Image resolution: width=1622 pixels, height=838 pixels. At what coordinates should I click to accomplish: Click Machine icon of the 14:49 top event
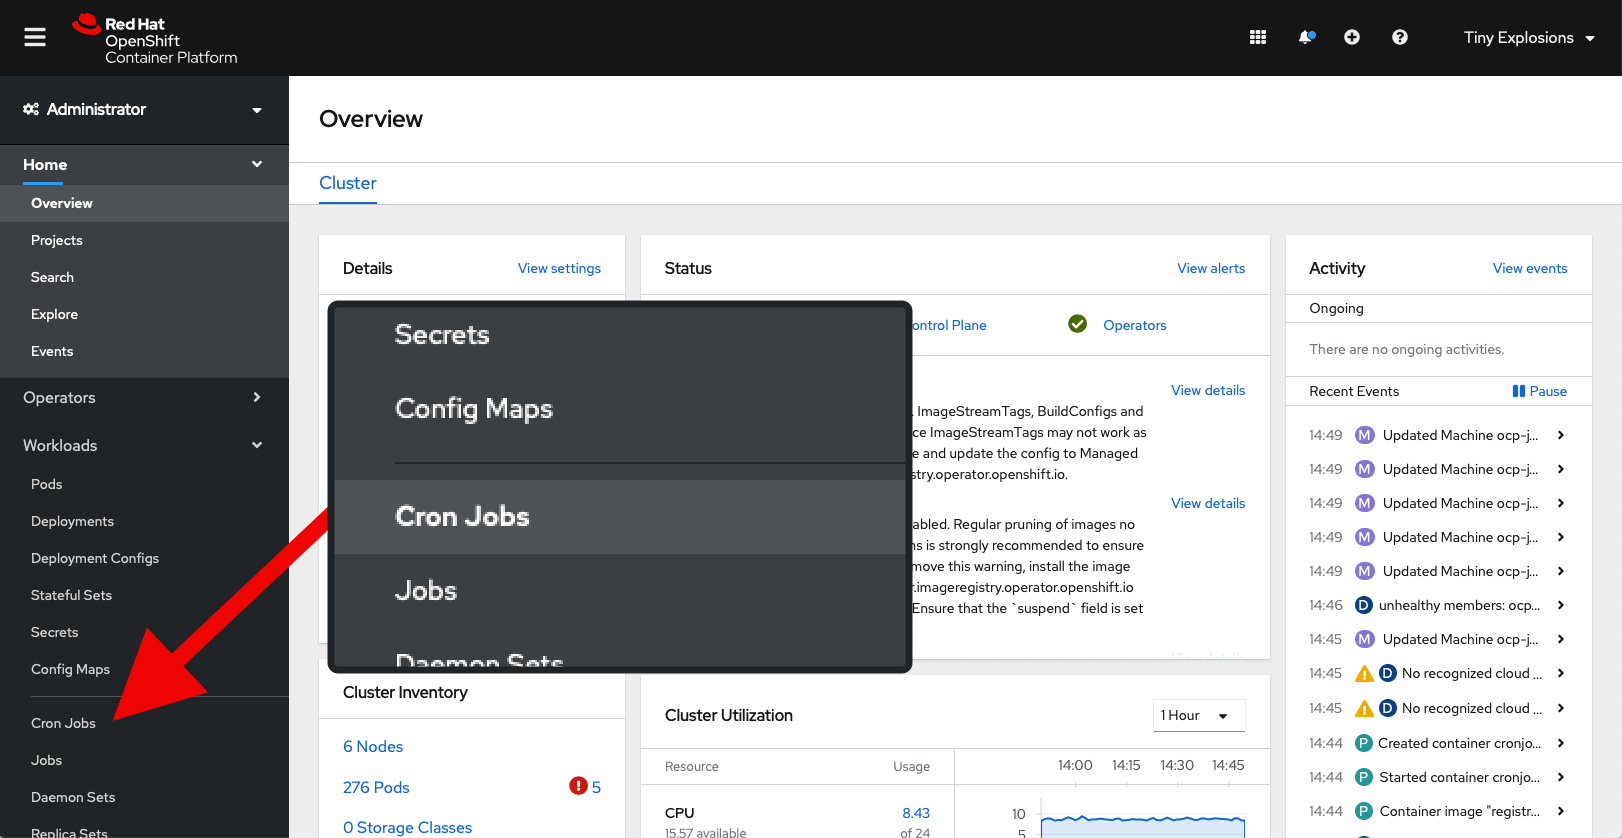tap(1364, 435)
